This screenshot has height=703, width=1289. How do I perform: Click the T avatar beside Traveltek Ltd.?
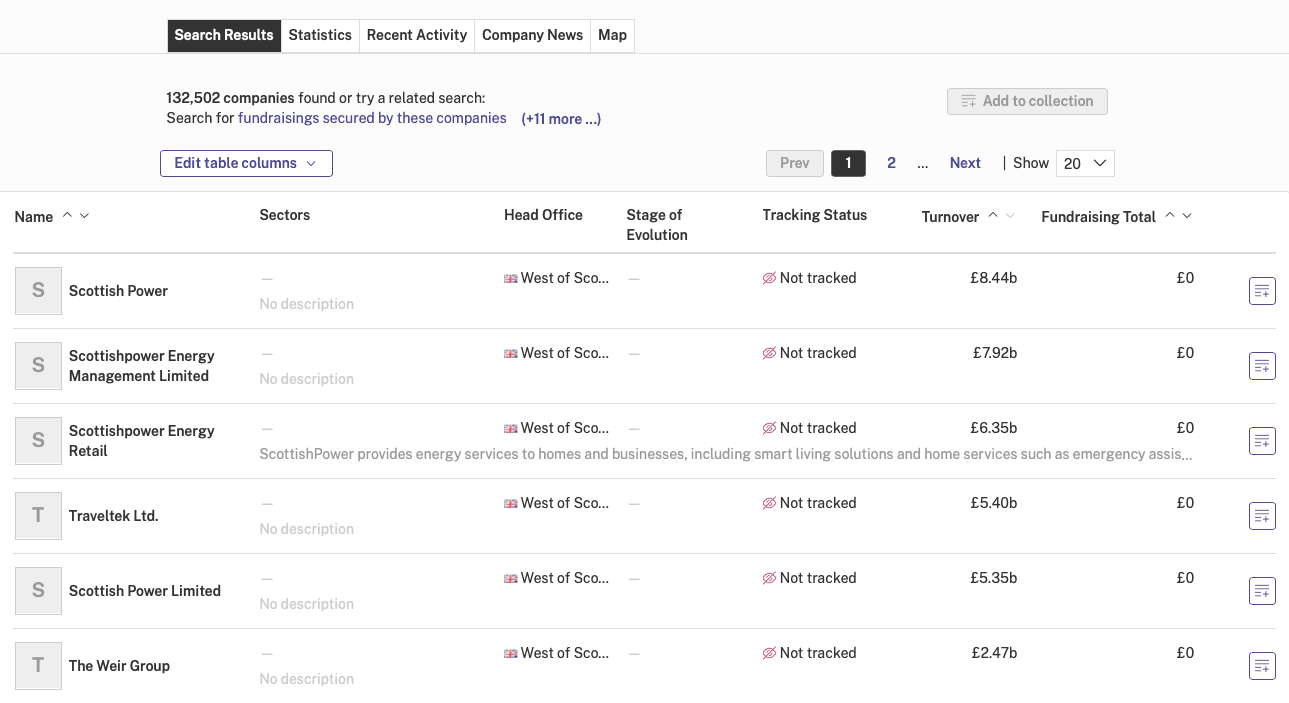click(x=38, y=516)
